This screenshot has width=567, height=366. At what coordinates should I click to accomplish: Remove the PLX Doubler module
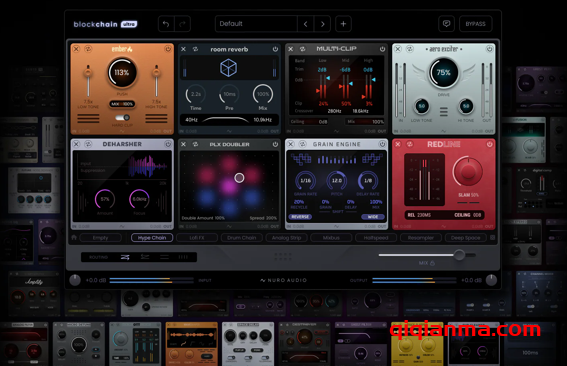[x=183, y=144]
